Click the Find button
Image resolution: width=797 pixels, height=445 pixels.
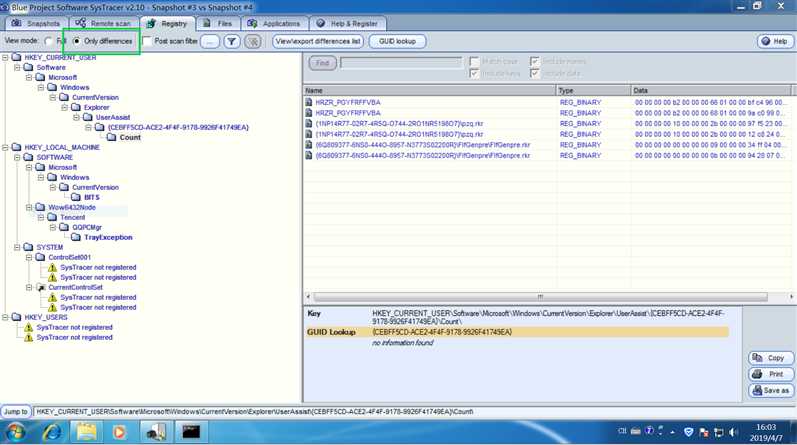323,63
